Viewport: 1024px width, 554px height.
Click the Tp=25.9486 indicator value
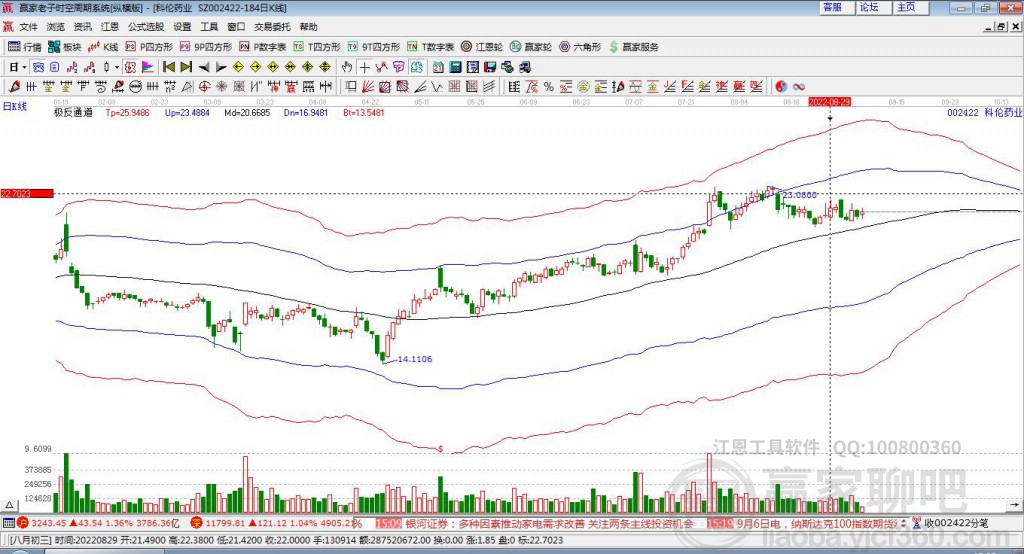point(127,112)
